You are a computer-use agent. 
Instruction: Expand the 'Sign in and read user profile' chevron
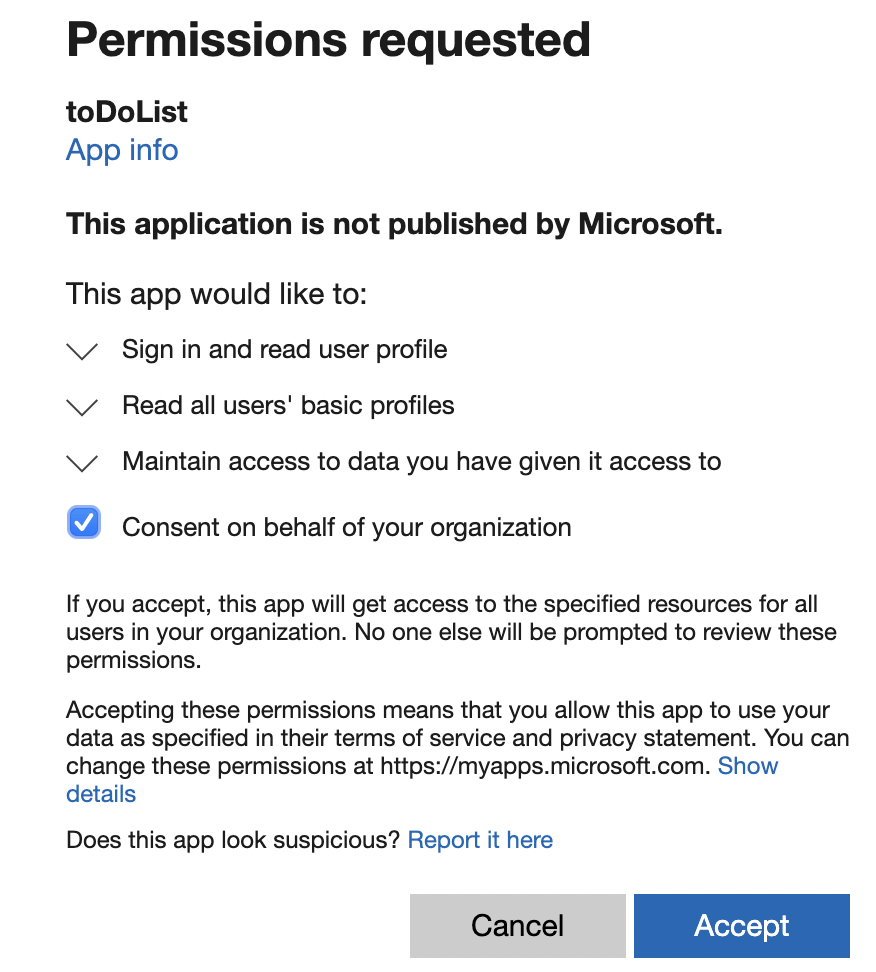(x=82, y=351)
